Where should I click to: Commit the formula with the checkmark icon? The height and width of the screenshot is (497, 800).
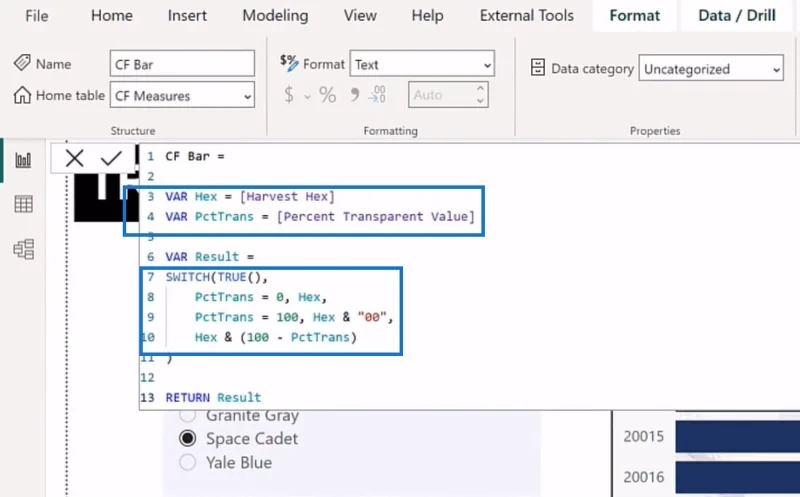[111, 158]
